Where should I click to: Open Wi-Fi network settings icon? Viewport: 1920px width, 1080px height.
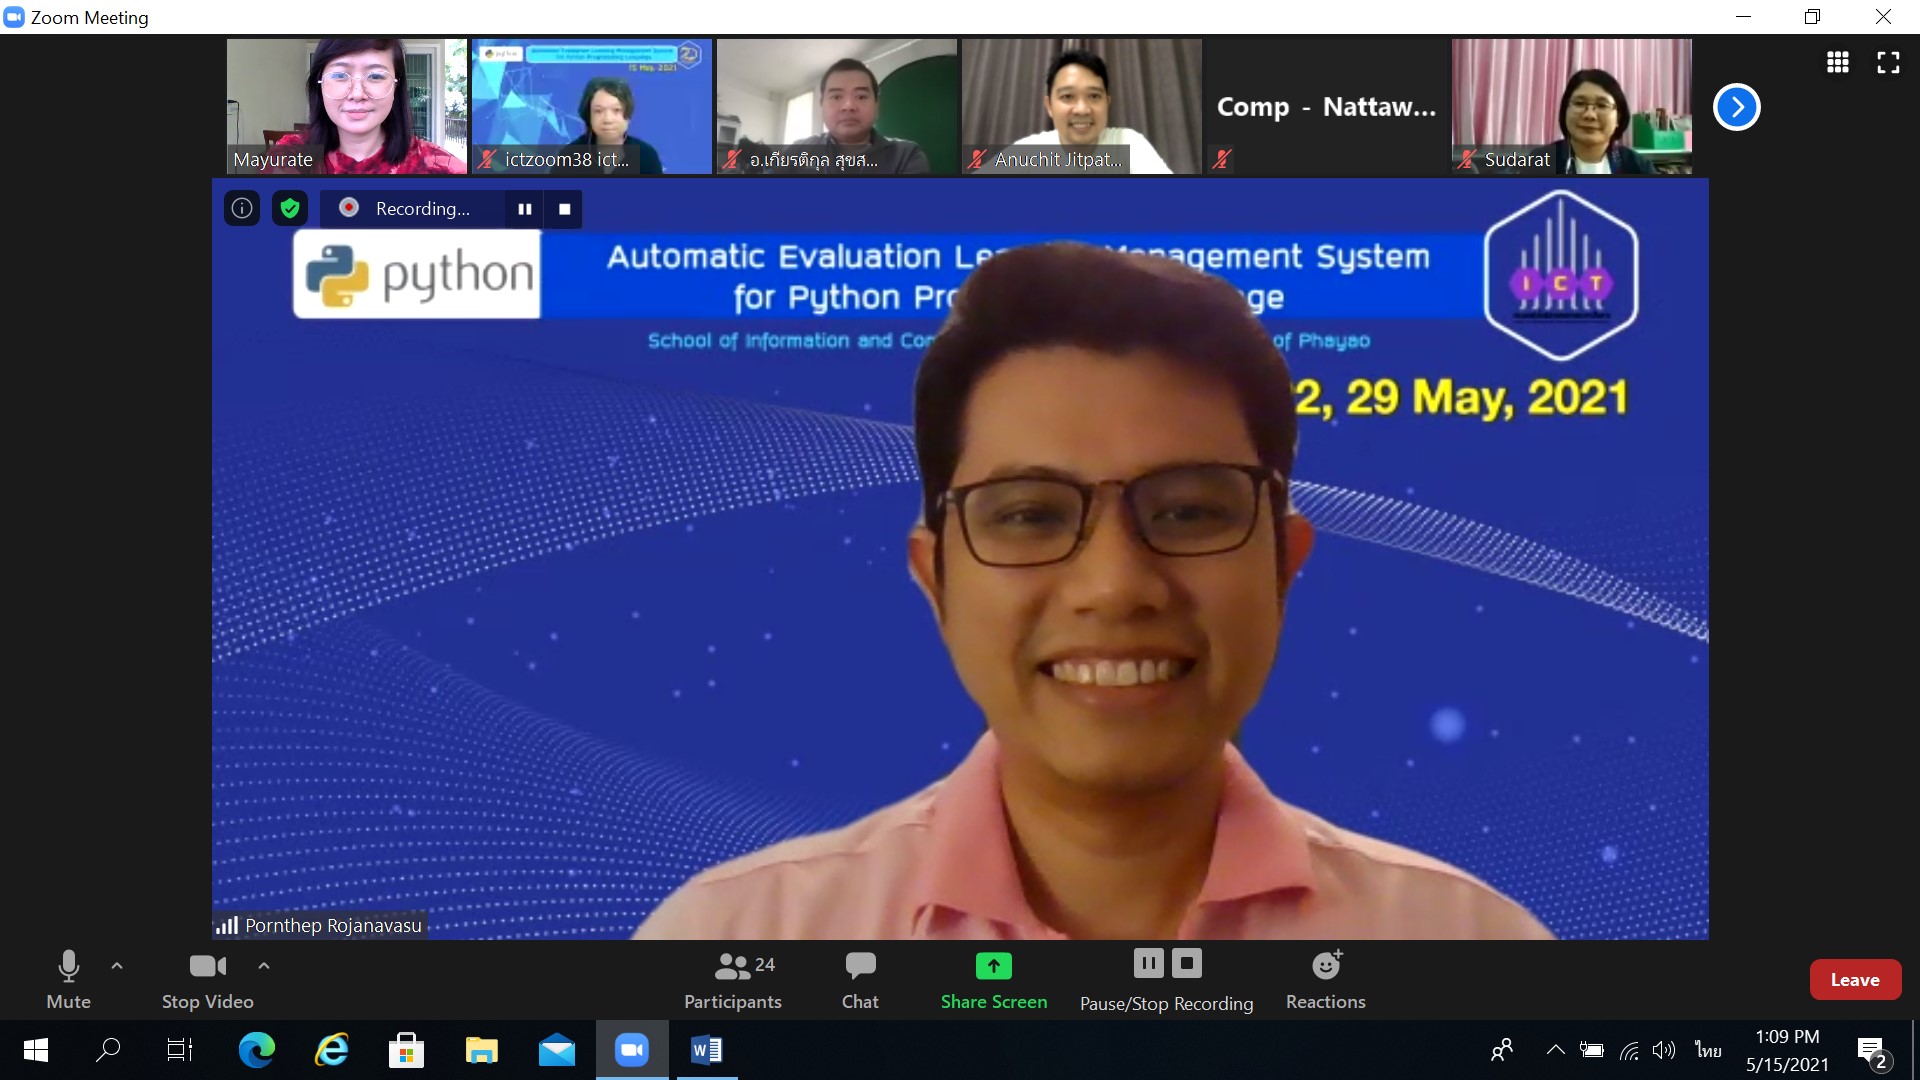pyautogui.click(x=1629, y=1050)
